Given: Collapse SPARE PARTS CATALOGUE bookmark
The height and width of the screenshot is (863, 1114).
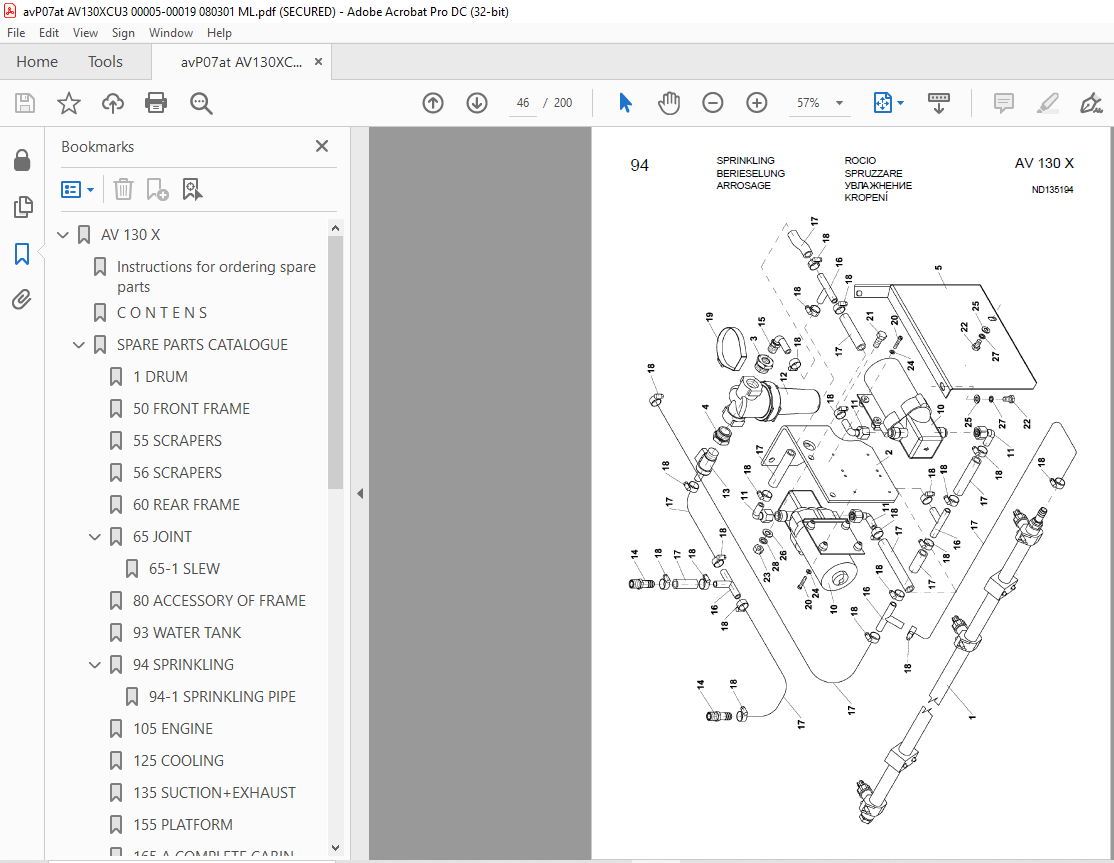Looking at the screenshot, I should point(79,344).
